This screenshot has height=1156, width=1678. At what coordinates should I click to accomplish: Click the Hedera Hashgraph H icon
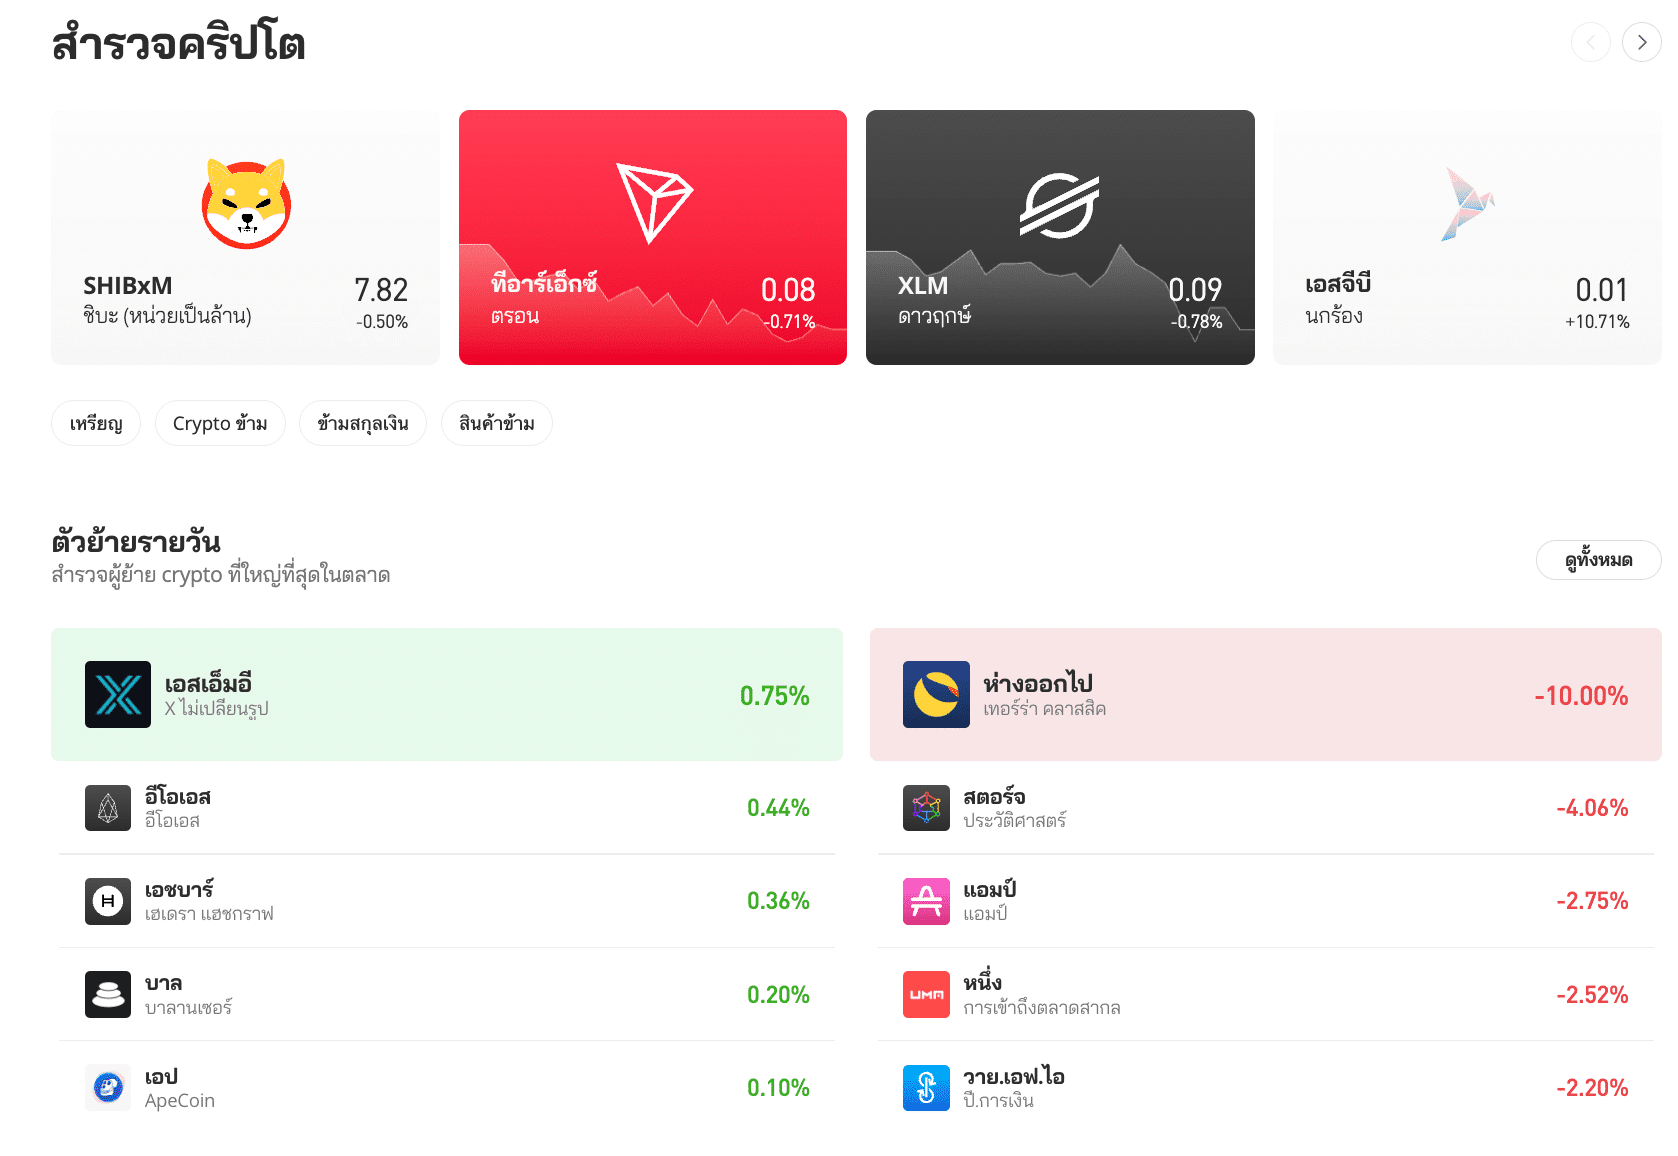point(108,901)
